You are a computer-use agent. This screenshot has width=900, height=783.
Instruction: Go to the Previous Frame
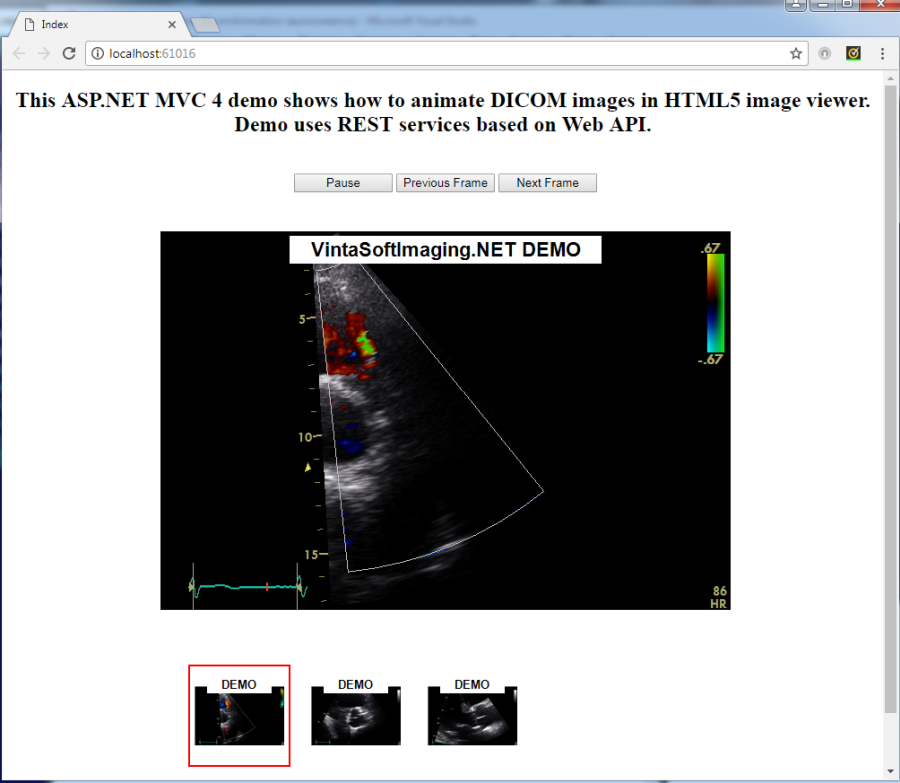pos(445,183)
